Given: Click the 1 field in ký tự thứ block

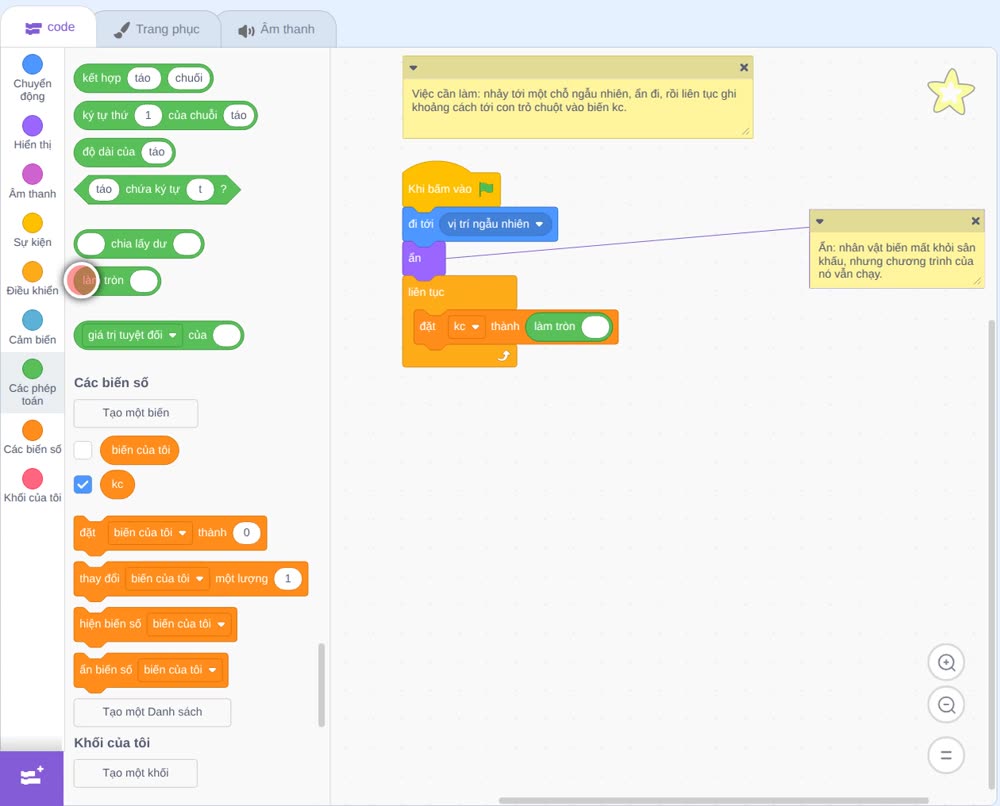Looking at the screenshot, I should (148, 115).
